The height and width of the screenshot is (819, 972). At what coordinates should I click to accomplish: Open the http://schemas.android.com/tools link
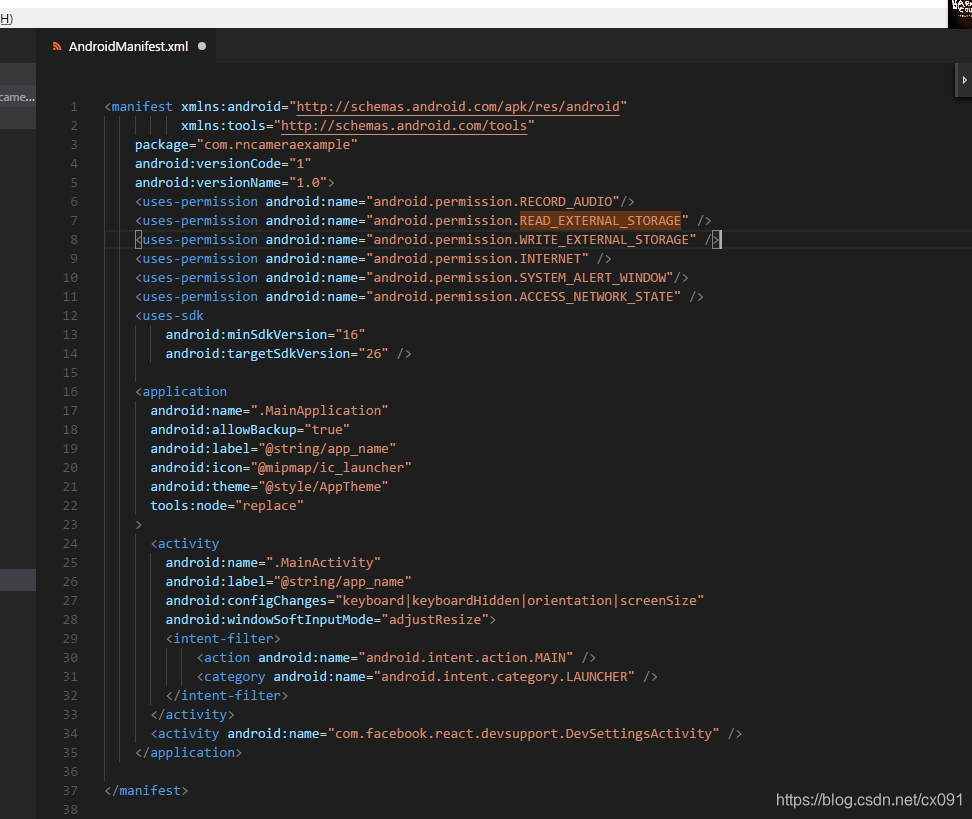tap(404, 126)
